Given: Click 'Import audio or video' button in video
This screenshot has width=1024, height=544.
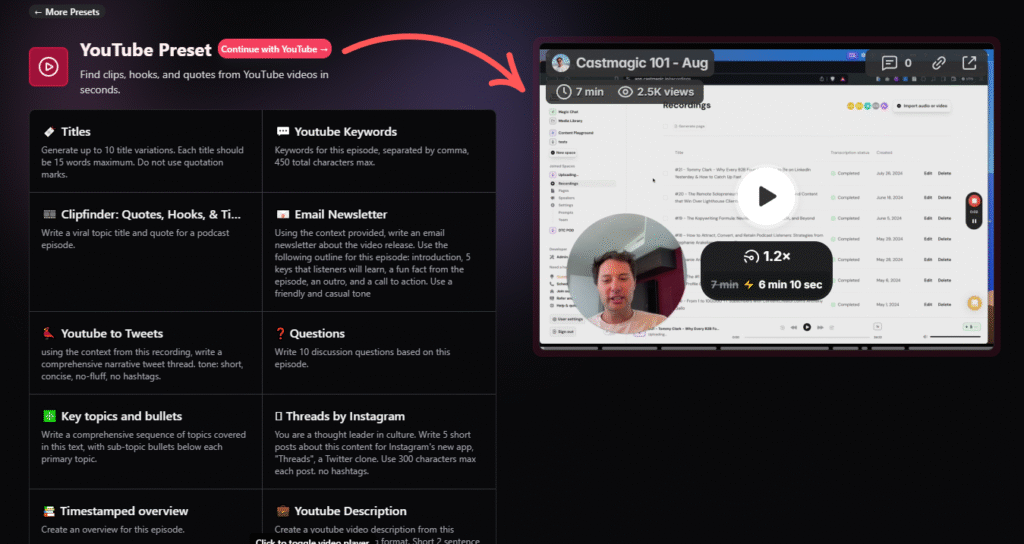Looking at the screenshot, I should pos(922,106).
